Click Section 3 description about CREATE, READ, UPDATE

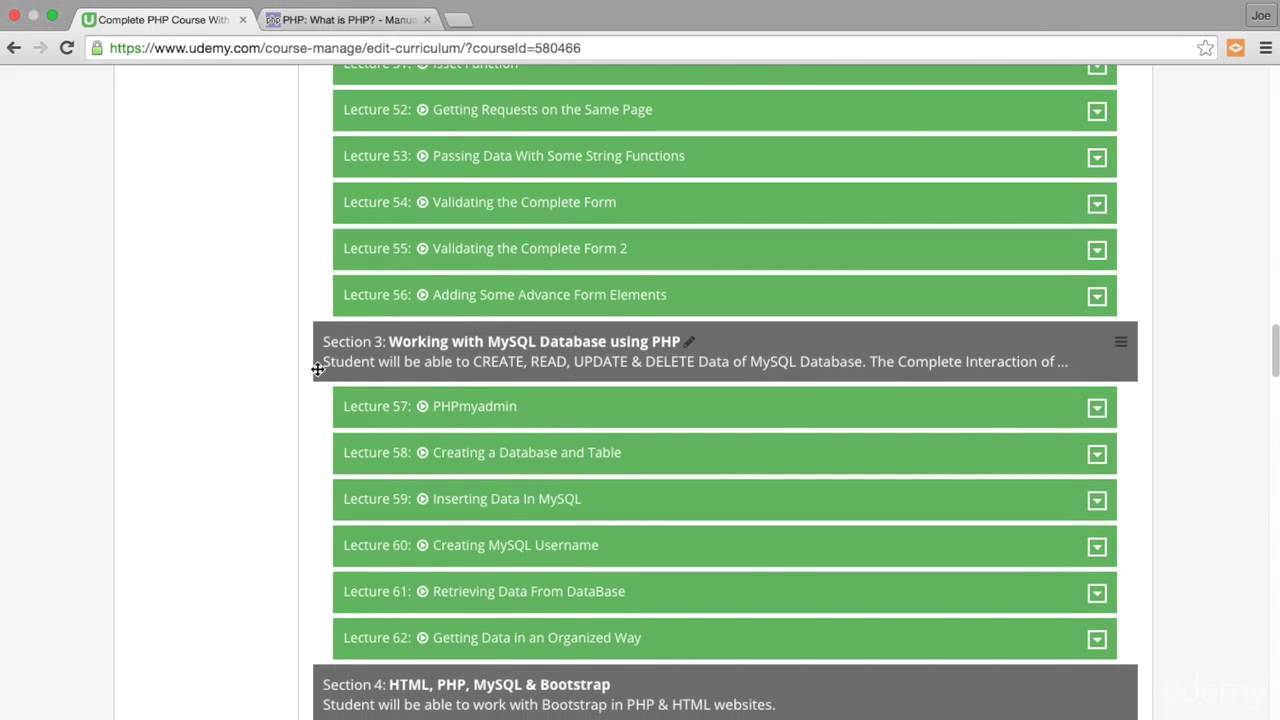pyautogui.click(x=695, y=362)
